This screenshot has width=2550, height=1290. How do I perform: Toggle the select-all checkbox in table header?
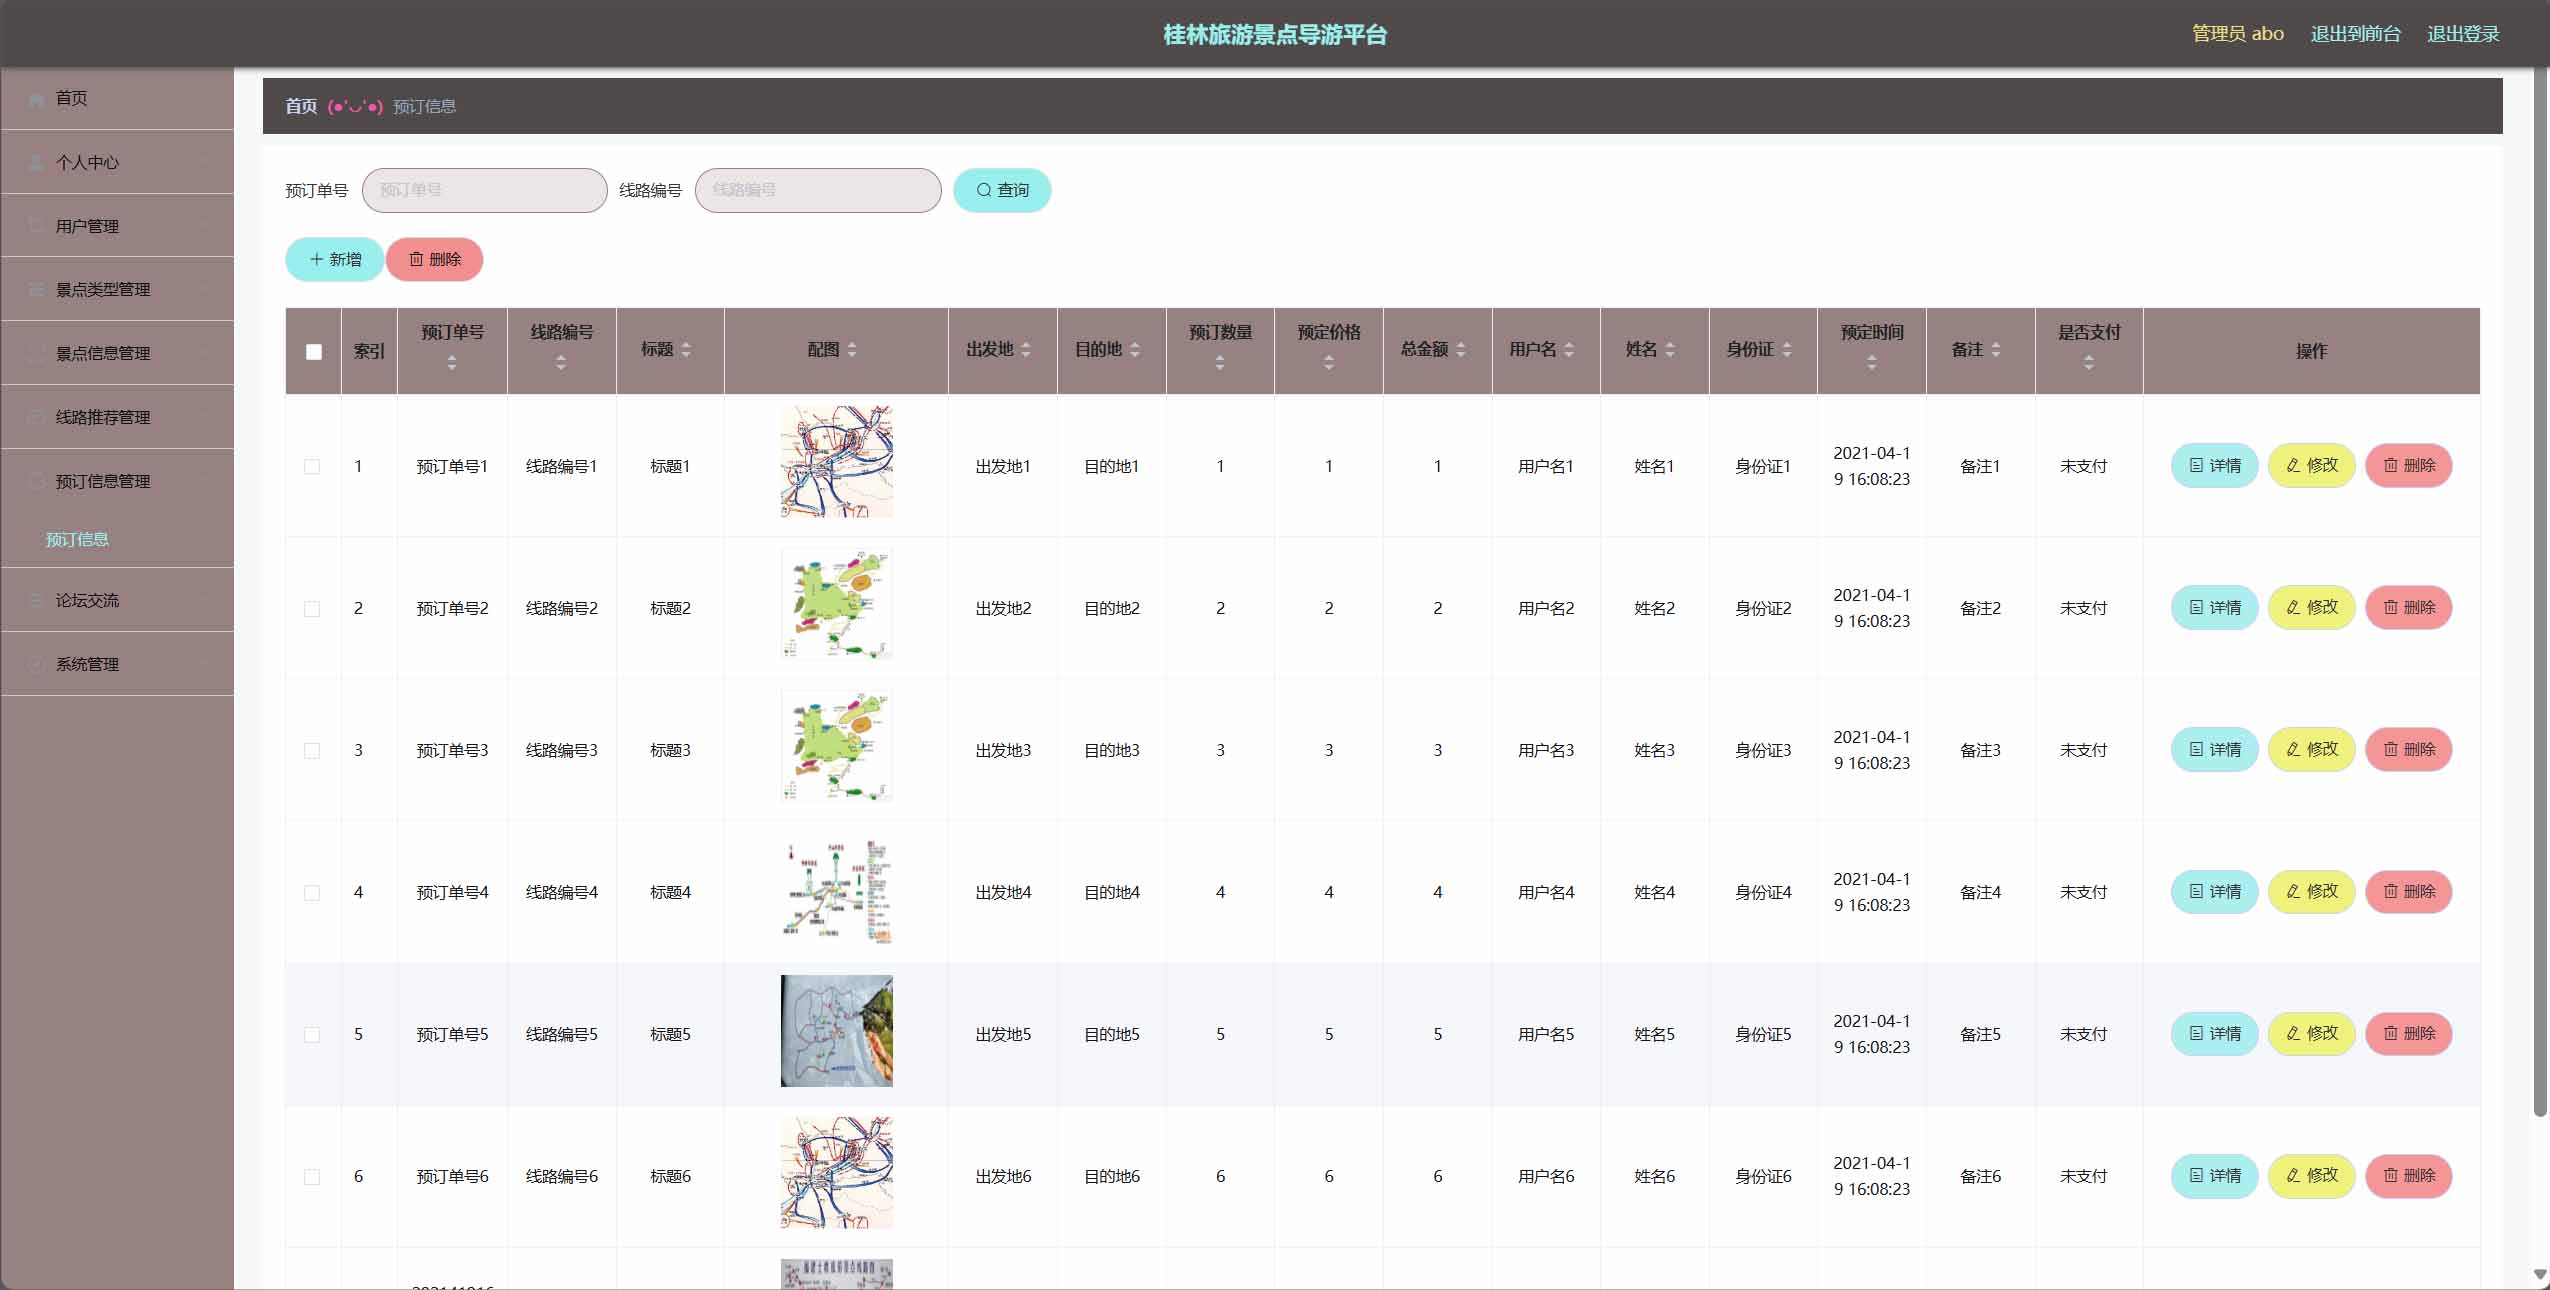click(314, 352)
